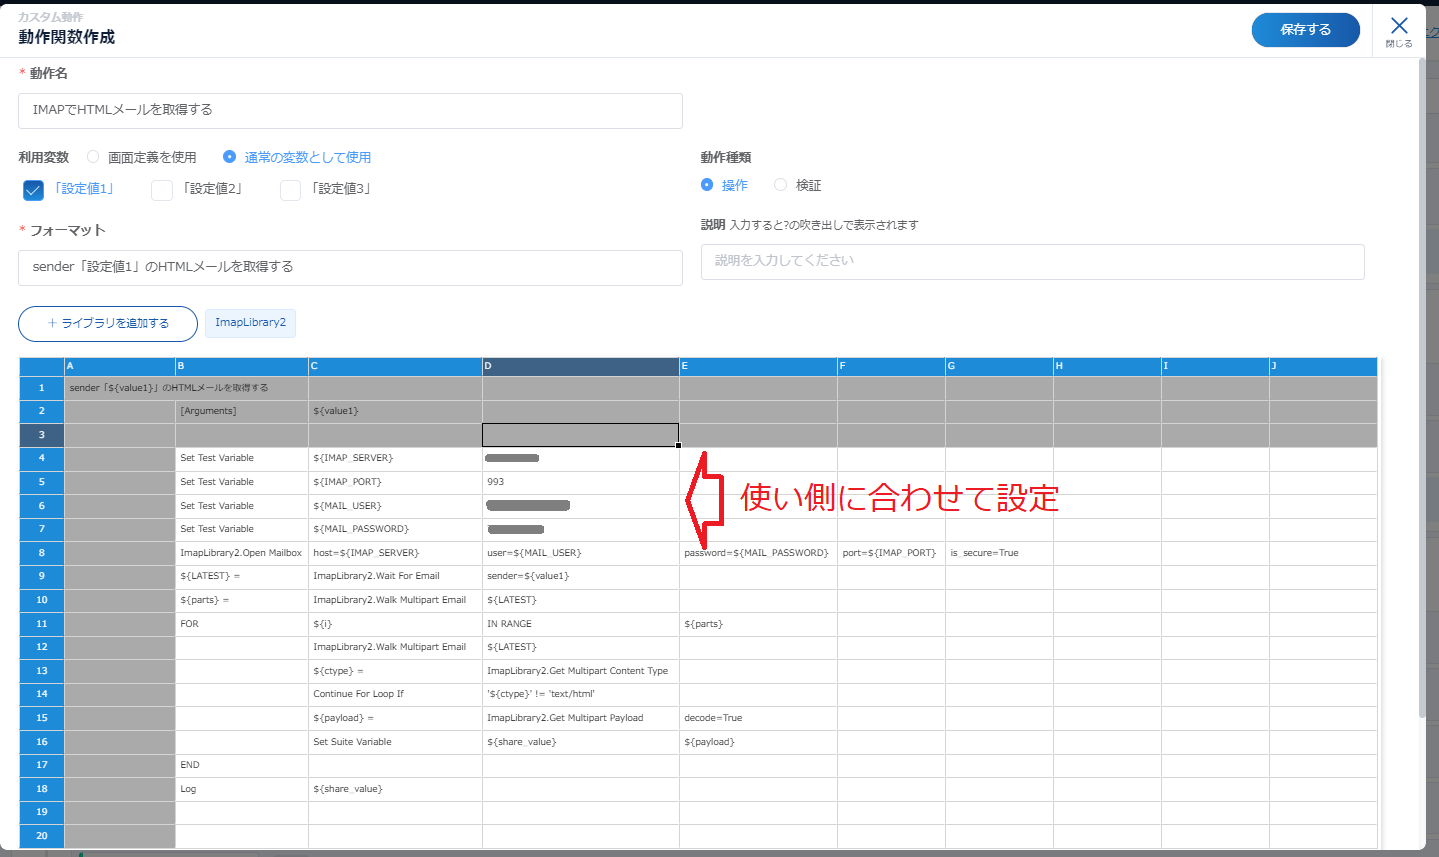Click the host=${IMAP_SERVER} cell
The height and width of the screenshot is (857, 1439).
point(395,553)
